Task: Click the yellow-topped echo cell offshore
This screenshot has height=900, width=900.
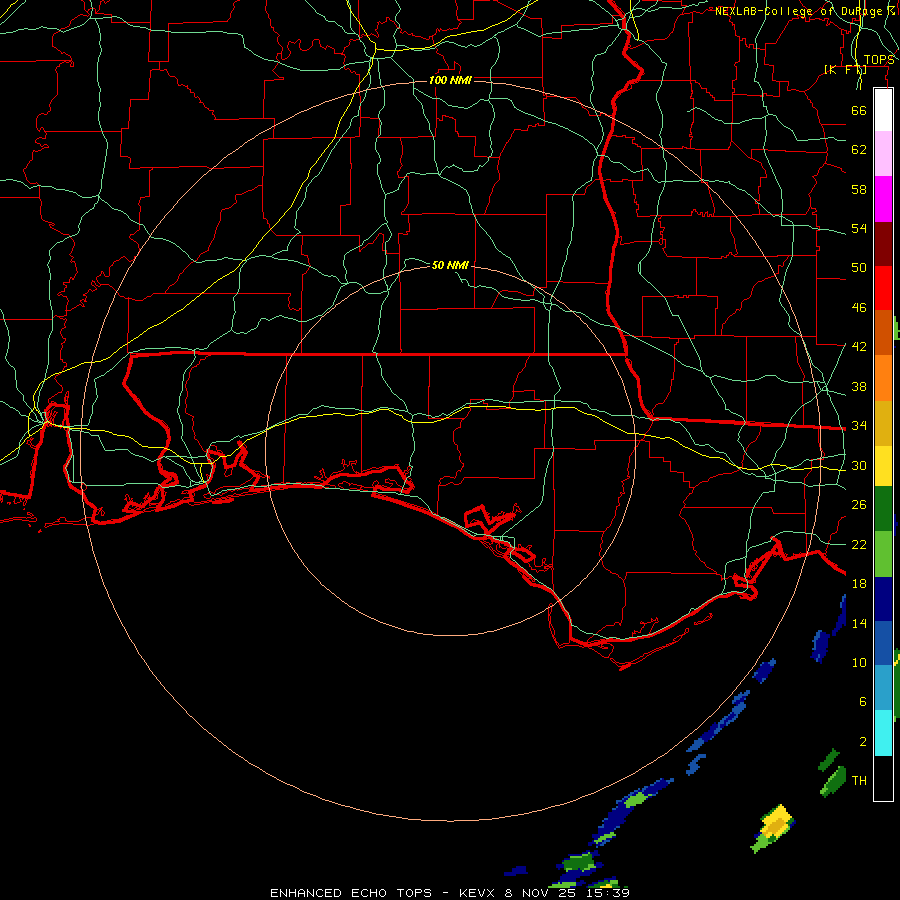Action: (775, 827)
